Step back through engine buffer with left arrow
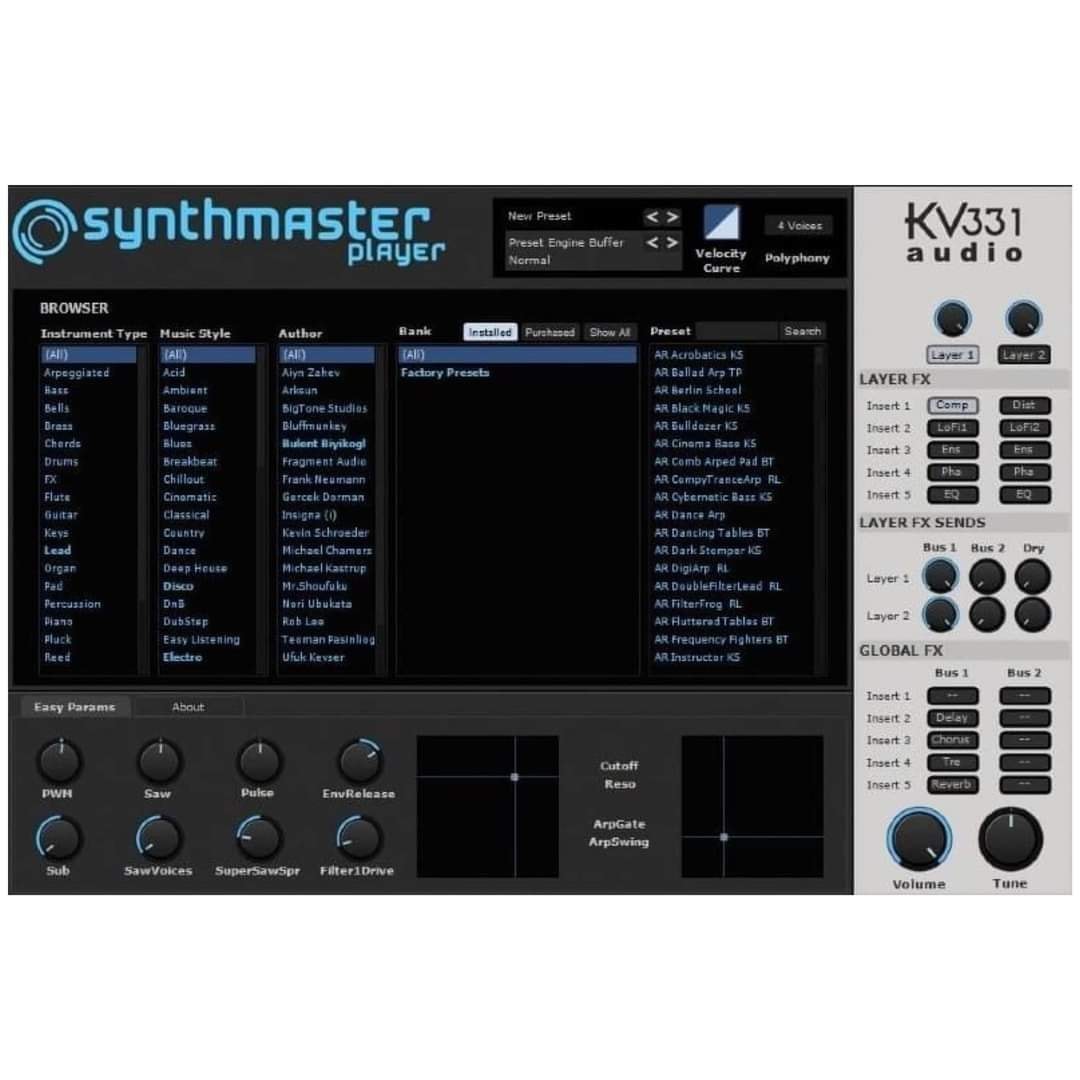The image size is (1080, 1080). 653,242
